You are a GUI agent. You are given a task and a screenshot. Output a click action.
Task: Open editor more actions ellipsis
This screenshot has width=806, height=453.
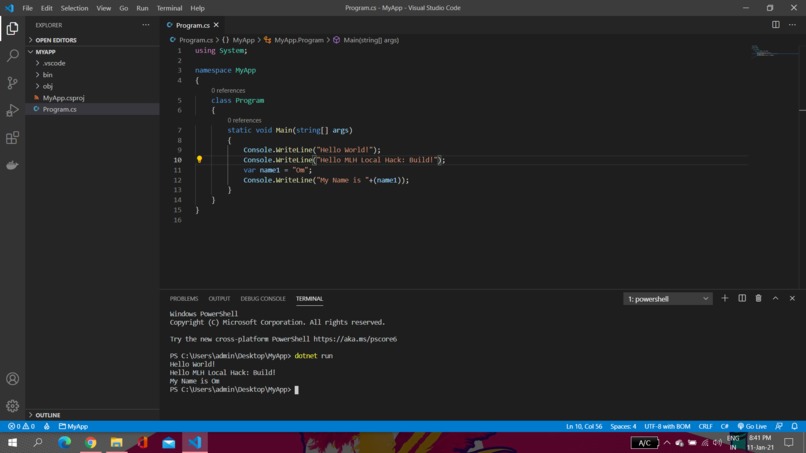(792, 25)
